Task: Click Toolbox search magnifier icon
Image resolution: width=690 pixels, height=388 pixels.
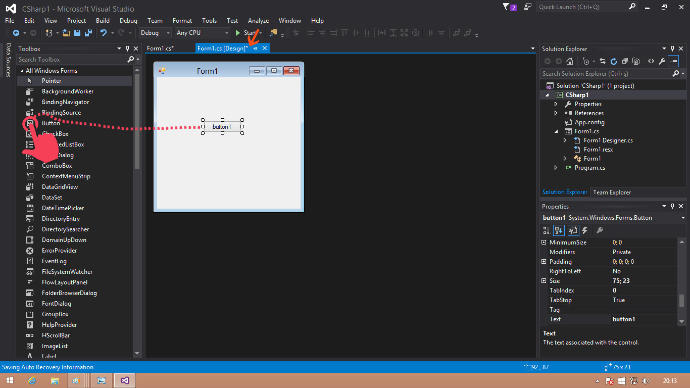Action: click(x=130, y=59)
